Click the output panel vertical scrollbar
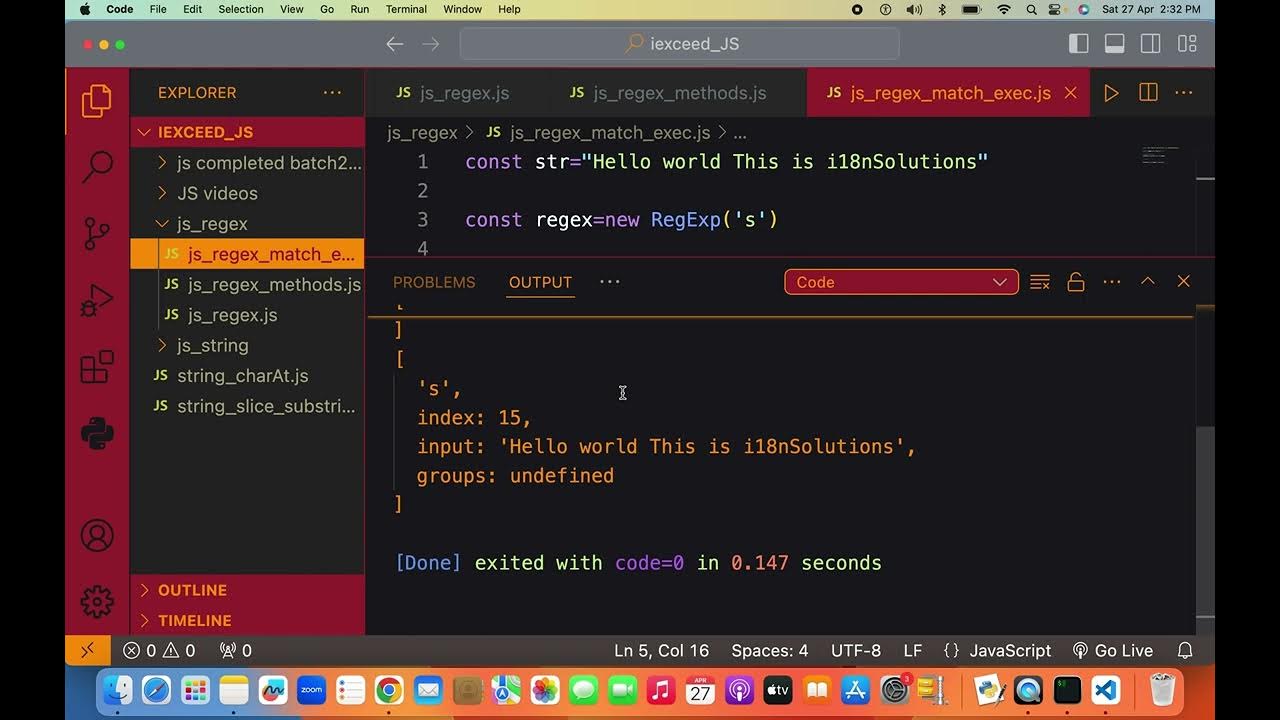Viewport: 1280px width, 720px height. [x=1205, y=520]
